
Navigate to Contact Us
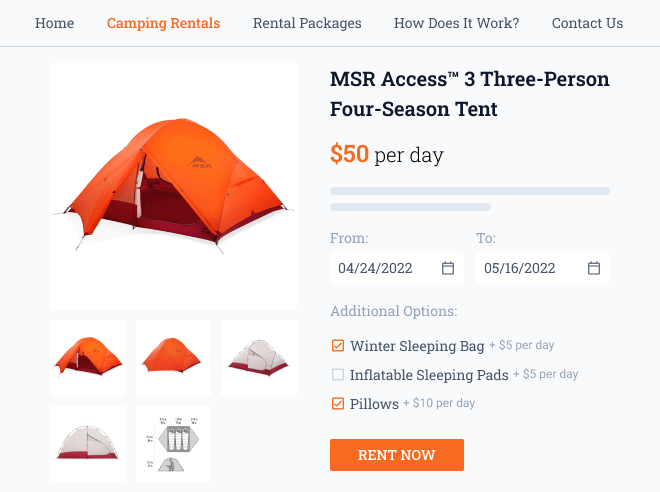click(587, 23)
